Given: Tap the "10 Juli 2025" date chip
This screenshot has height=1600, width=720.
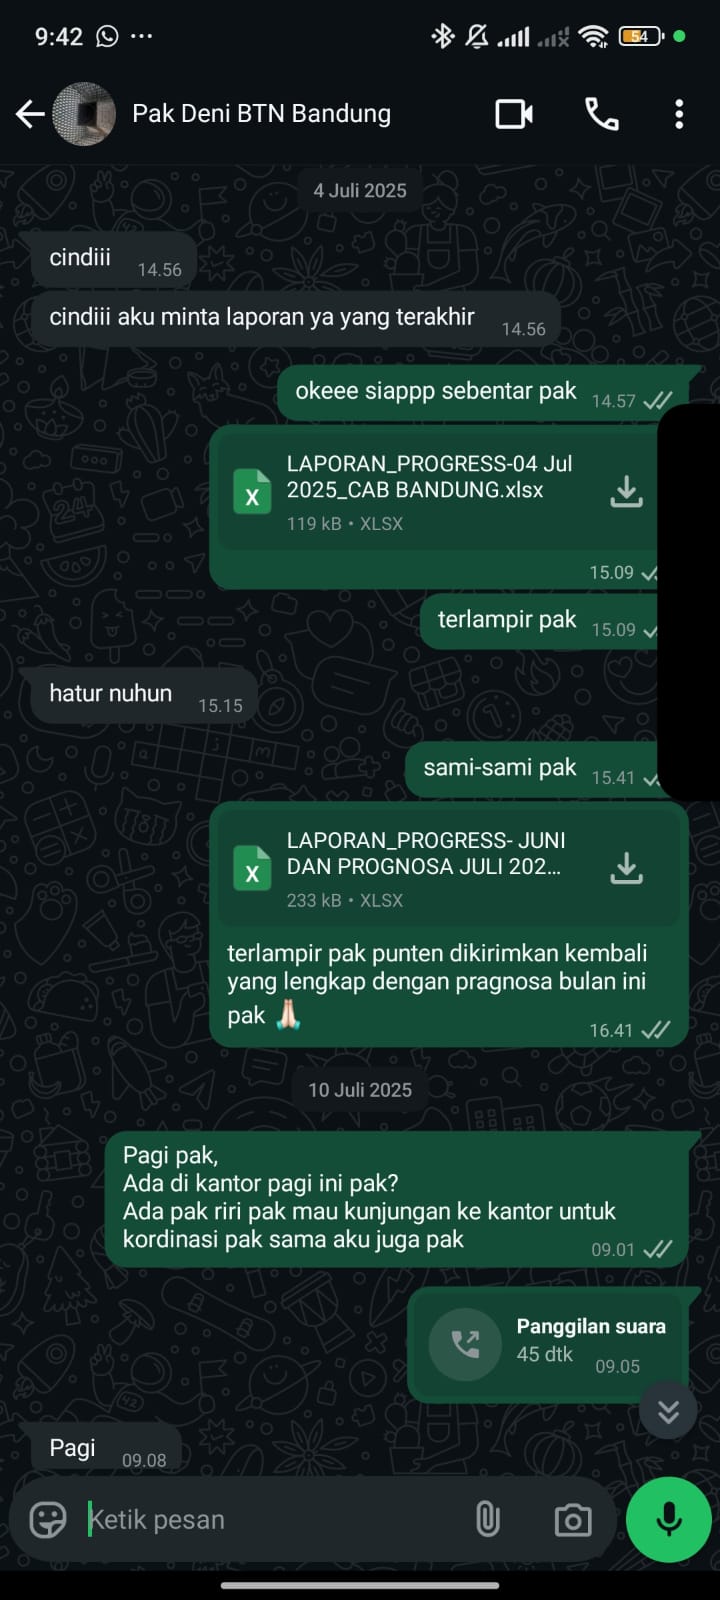Looking at the screenshot, I should (360, 1090).
